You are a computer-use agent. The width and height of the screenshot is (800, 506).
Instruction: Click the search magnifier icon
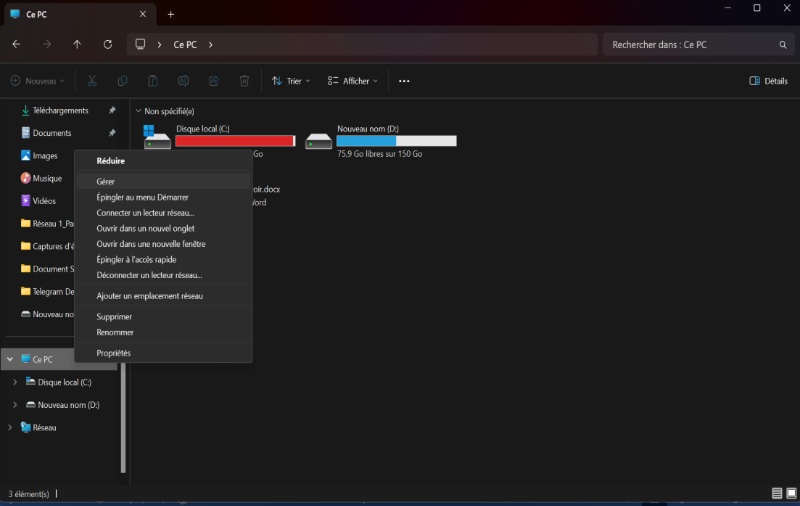783,45
